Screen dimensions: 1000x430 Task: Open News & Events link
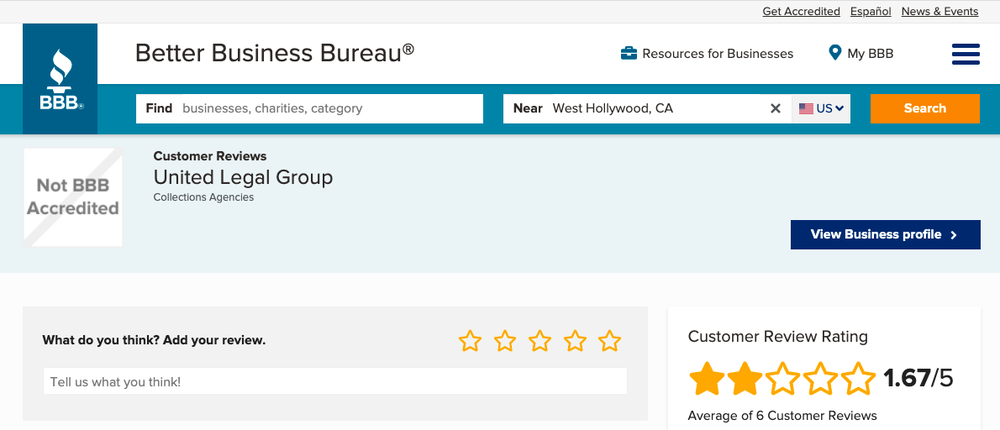click(939, 12)
